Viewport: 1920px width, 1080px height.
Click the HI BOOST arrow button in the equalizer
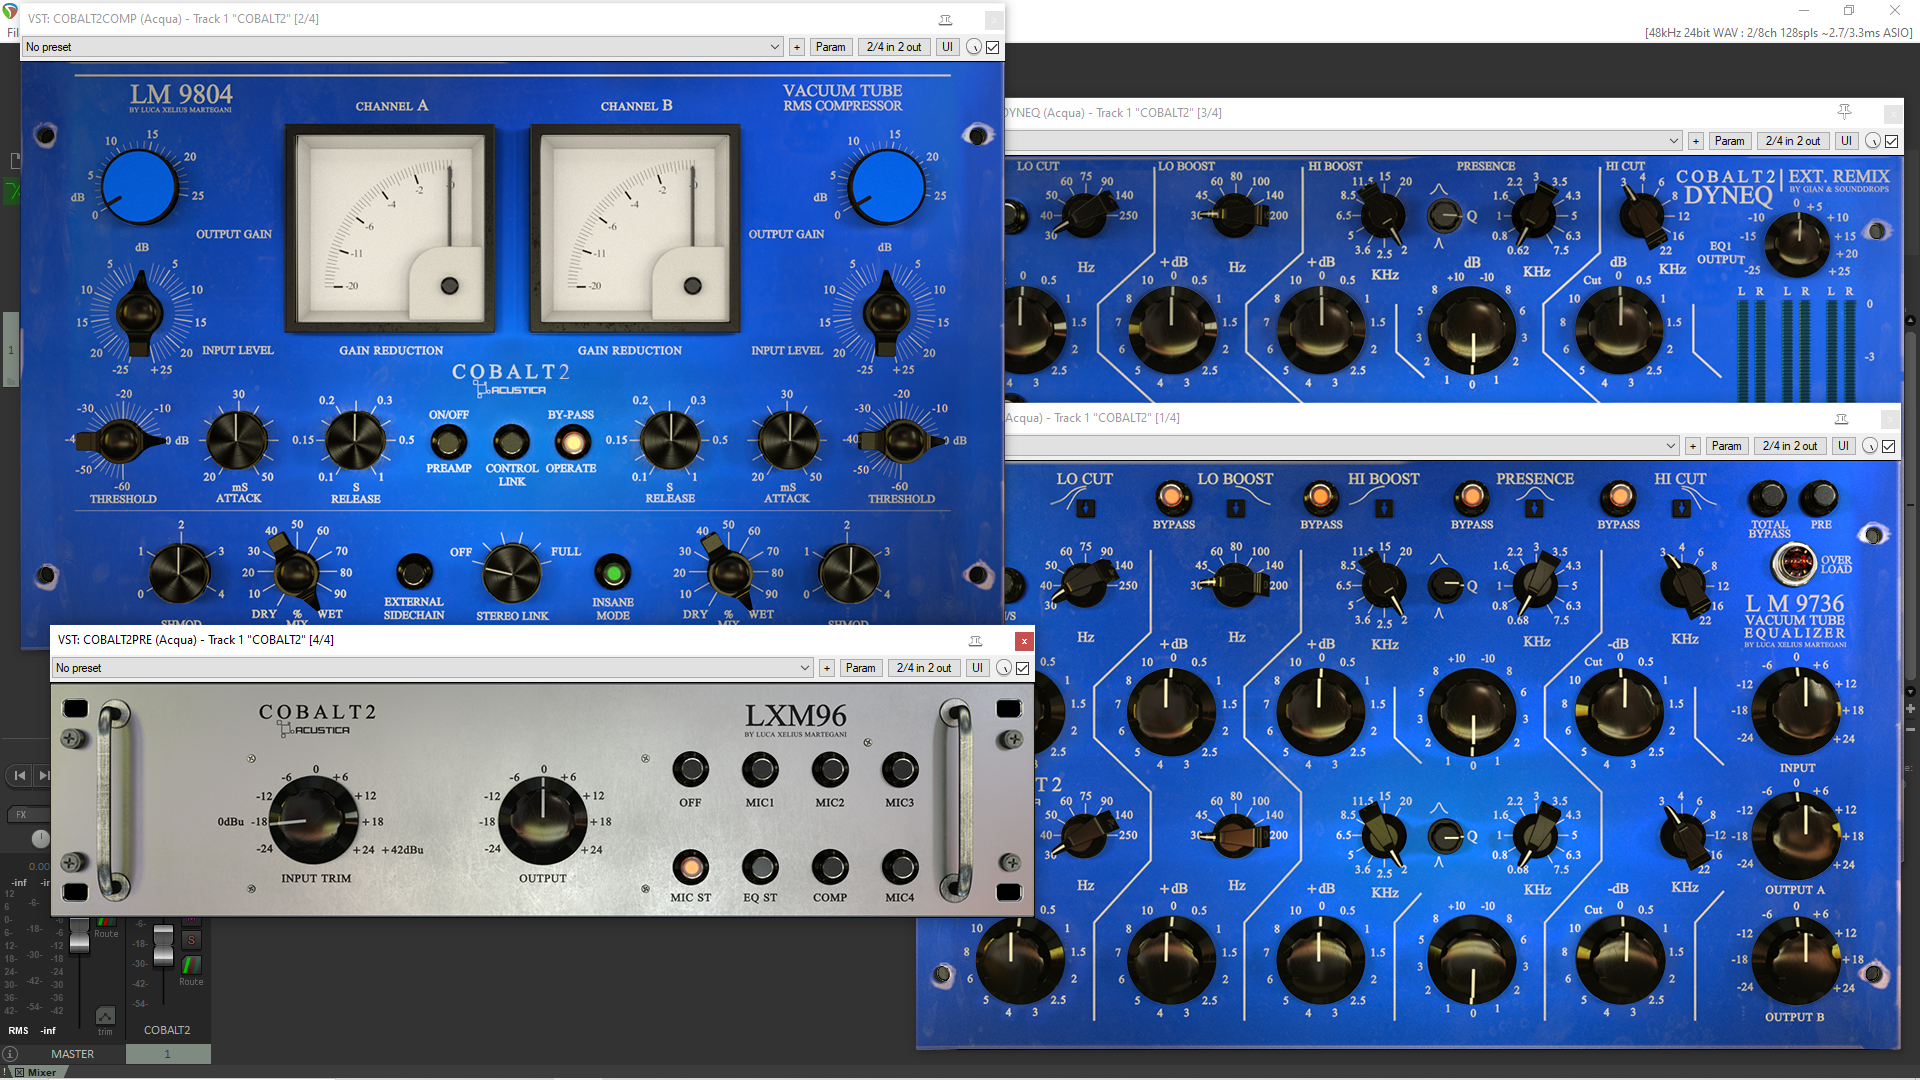1384,509
